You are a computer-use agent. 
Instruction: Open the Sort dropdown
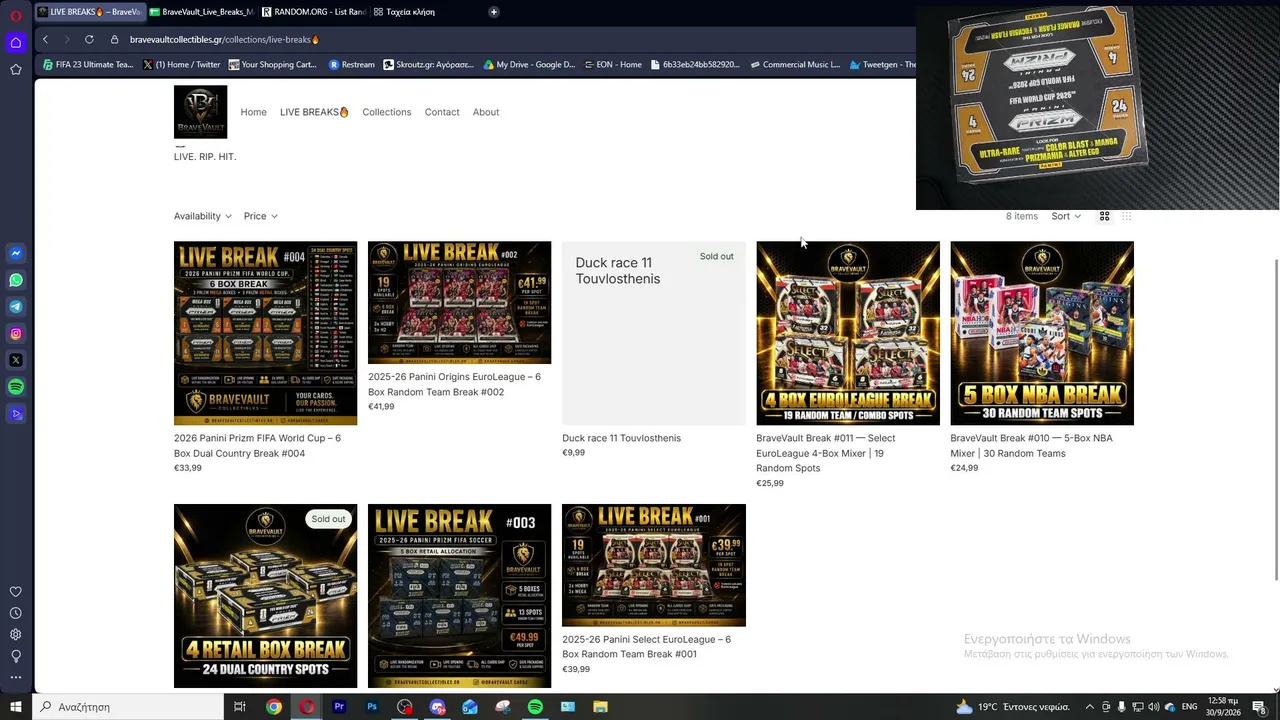(x=1066, y=216)
